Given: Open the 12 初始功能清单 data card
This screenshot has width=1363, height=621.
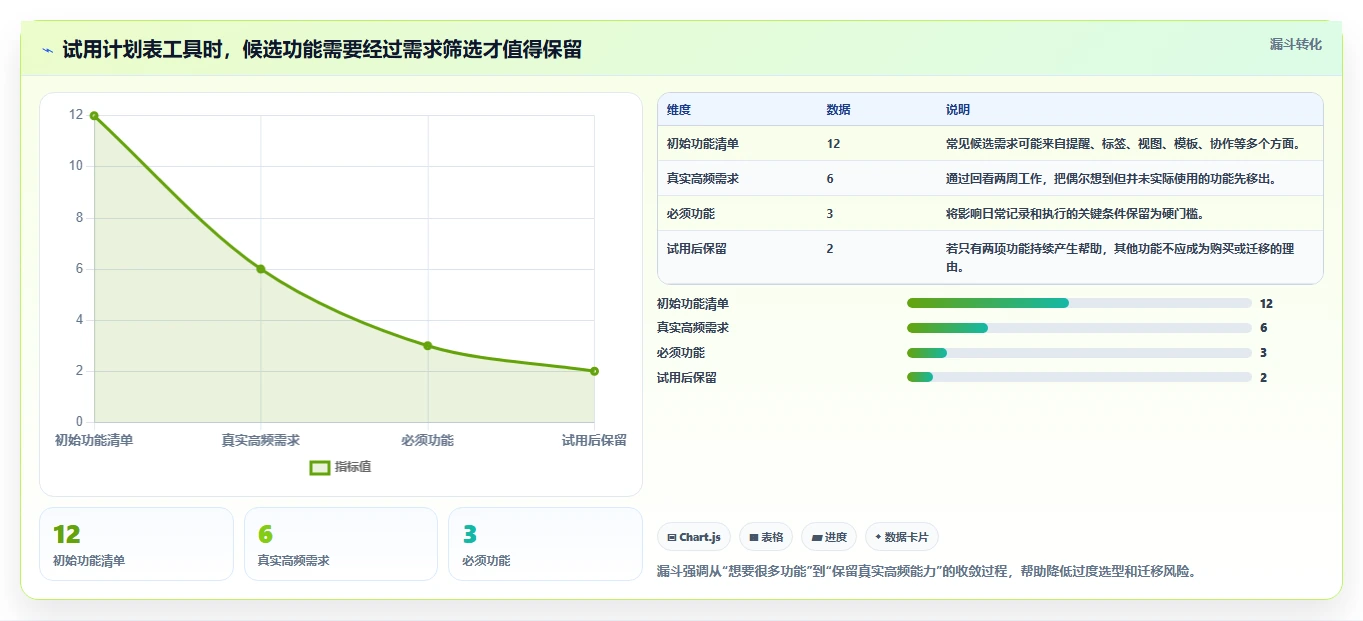Looking at the screenshot, I should pyautogui.click(x=136, y=544).
